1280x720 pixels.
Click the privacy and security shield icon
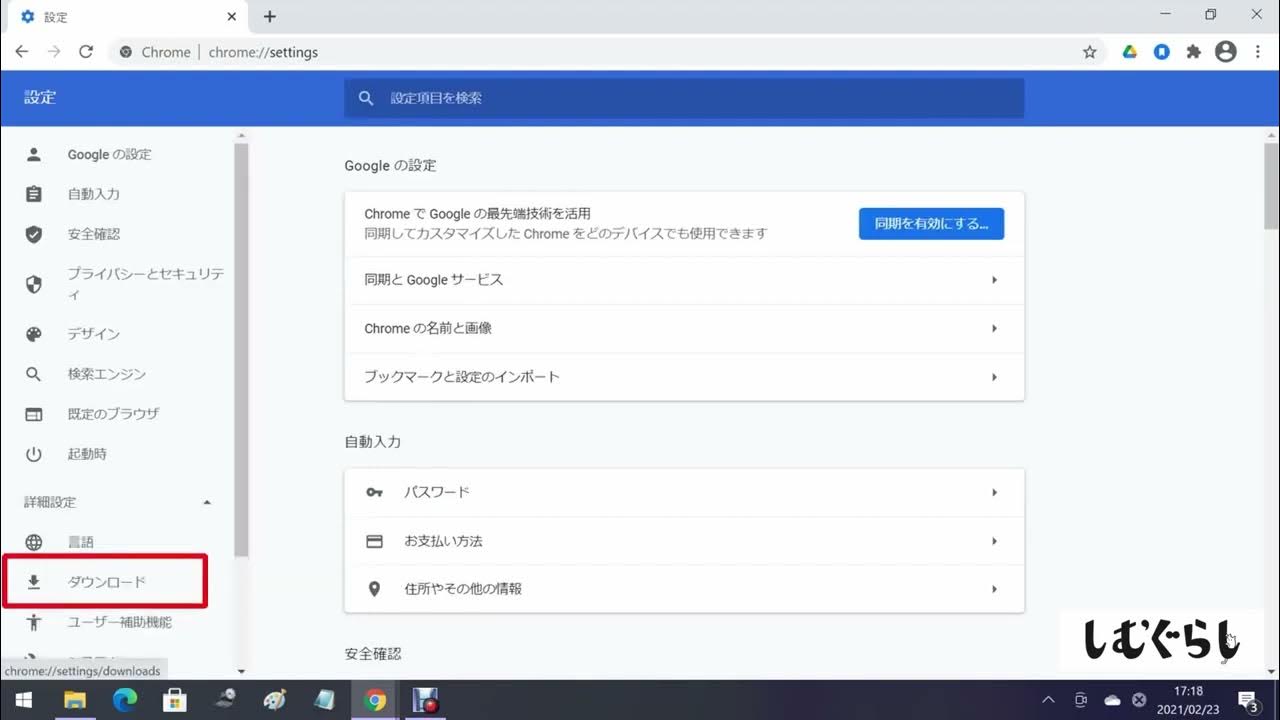point(34,284)
